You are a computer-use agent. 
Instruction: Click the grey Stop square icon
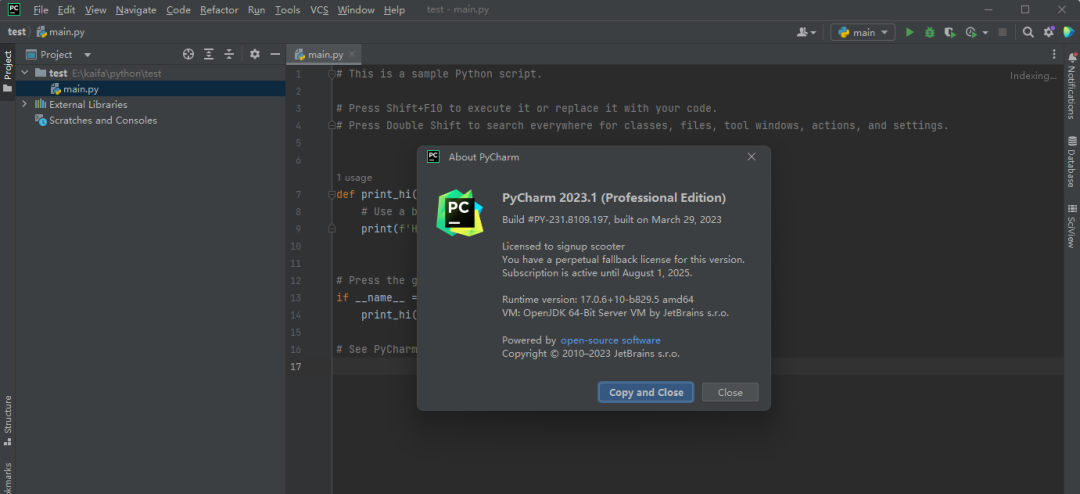point(1002,32)
